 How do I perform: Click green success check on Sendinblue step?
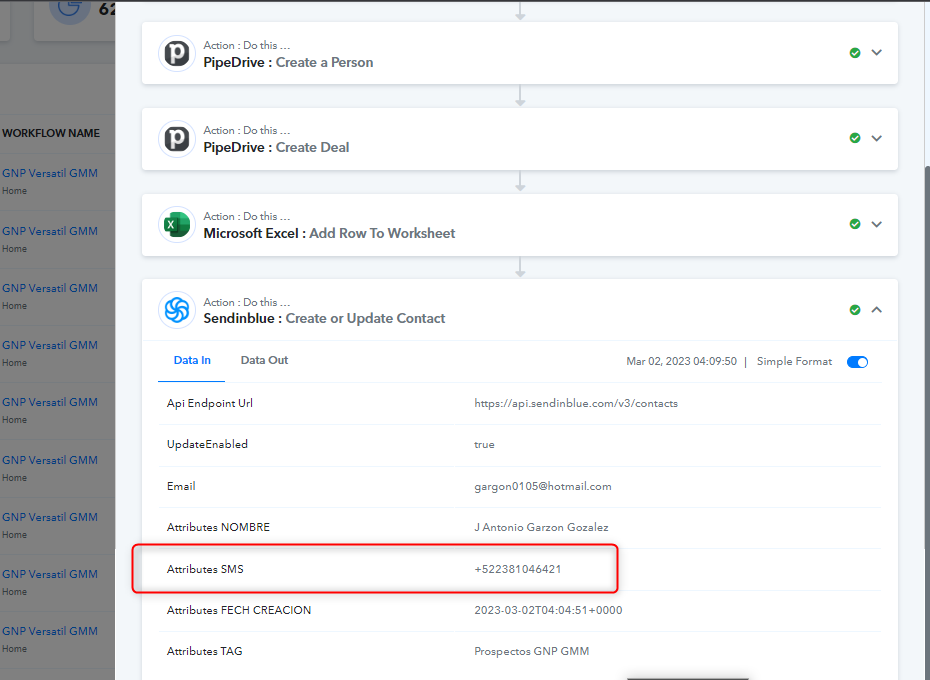coord(855,310)
